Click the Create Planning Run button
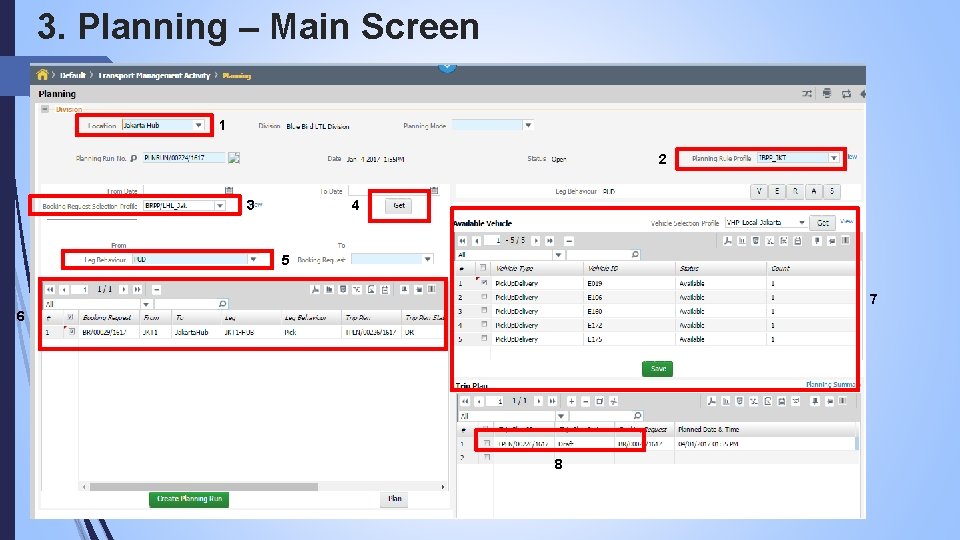Viewport: 960px width, 540px height. [189, 499]
